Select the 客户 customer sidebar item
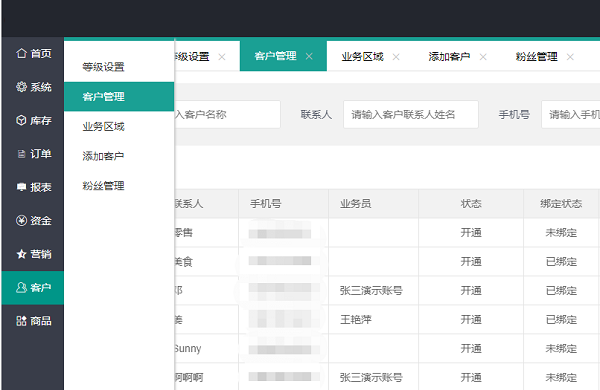600x390 pixels. pos(33,287)
